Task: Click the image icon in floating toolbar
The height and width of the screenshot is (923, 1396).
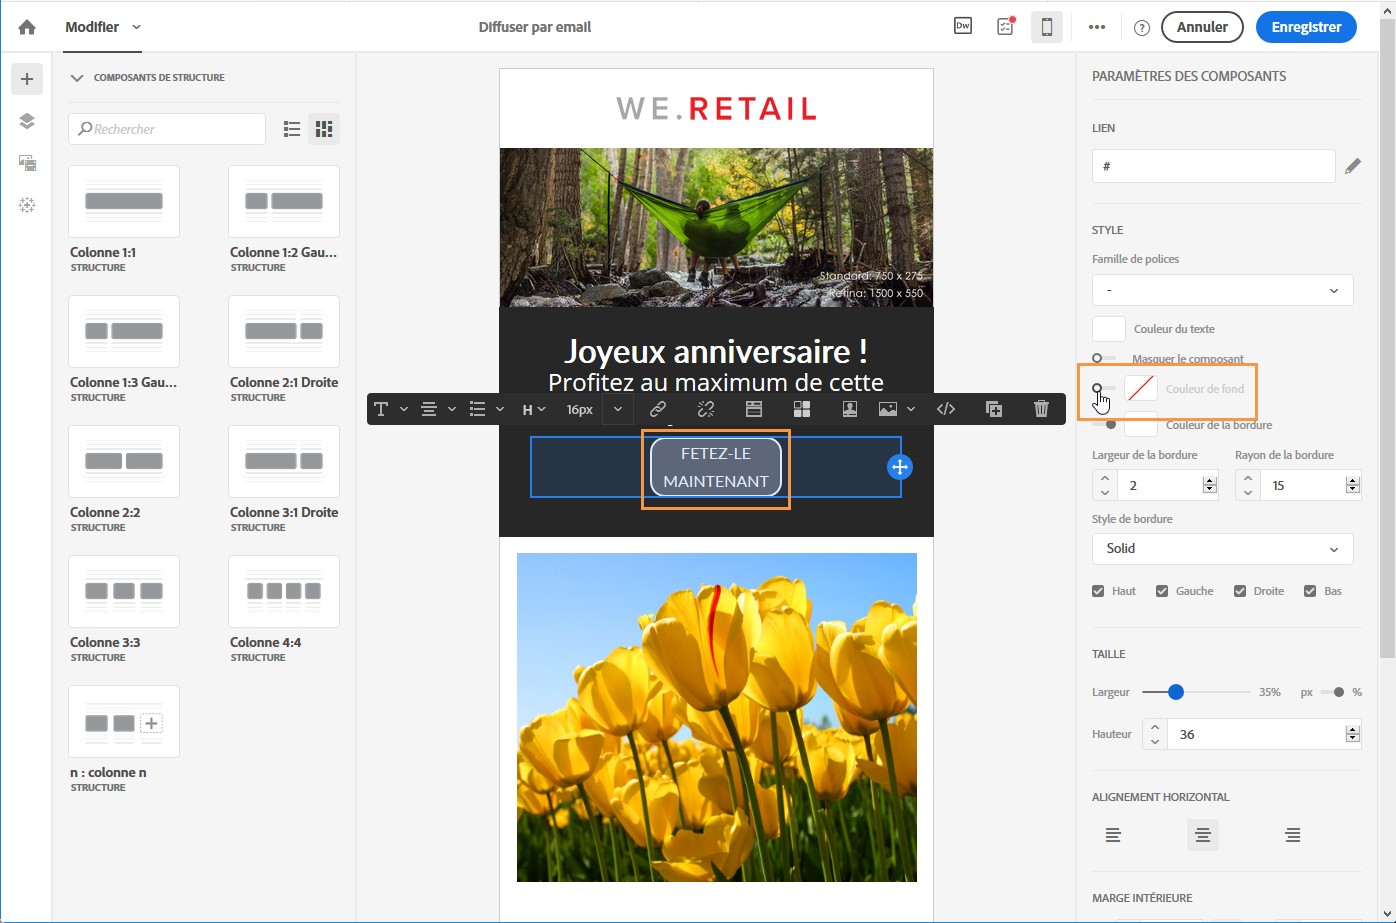Action: pos(887,409)
